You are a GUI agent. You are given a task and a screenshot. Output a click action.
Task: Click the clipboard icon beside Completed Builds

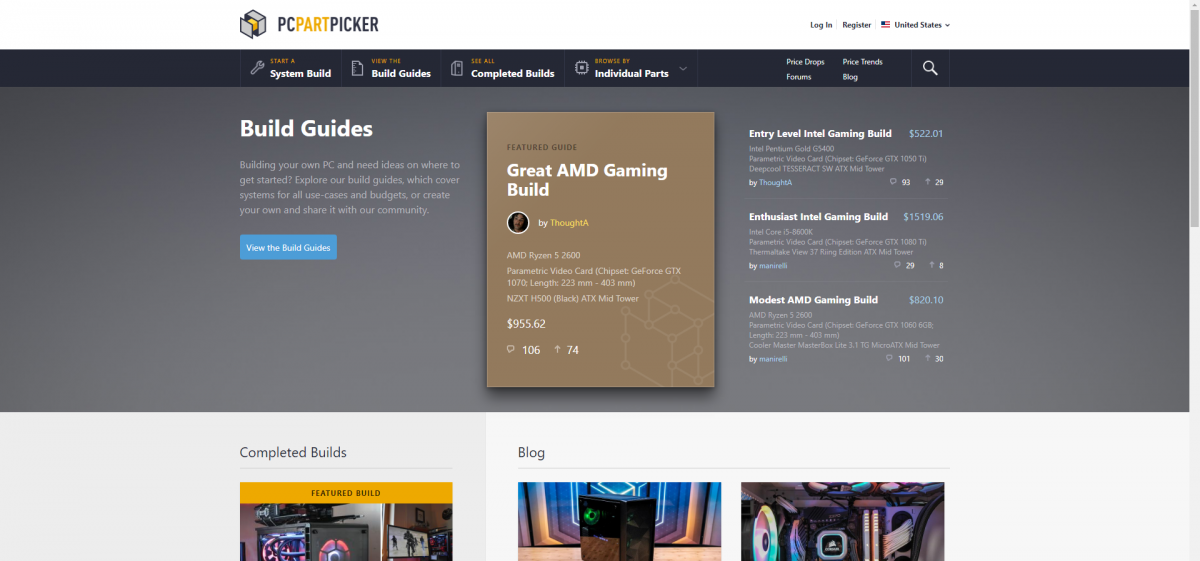coord(457,68)
